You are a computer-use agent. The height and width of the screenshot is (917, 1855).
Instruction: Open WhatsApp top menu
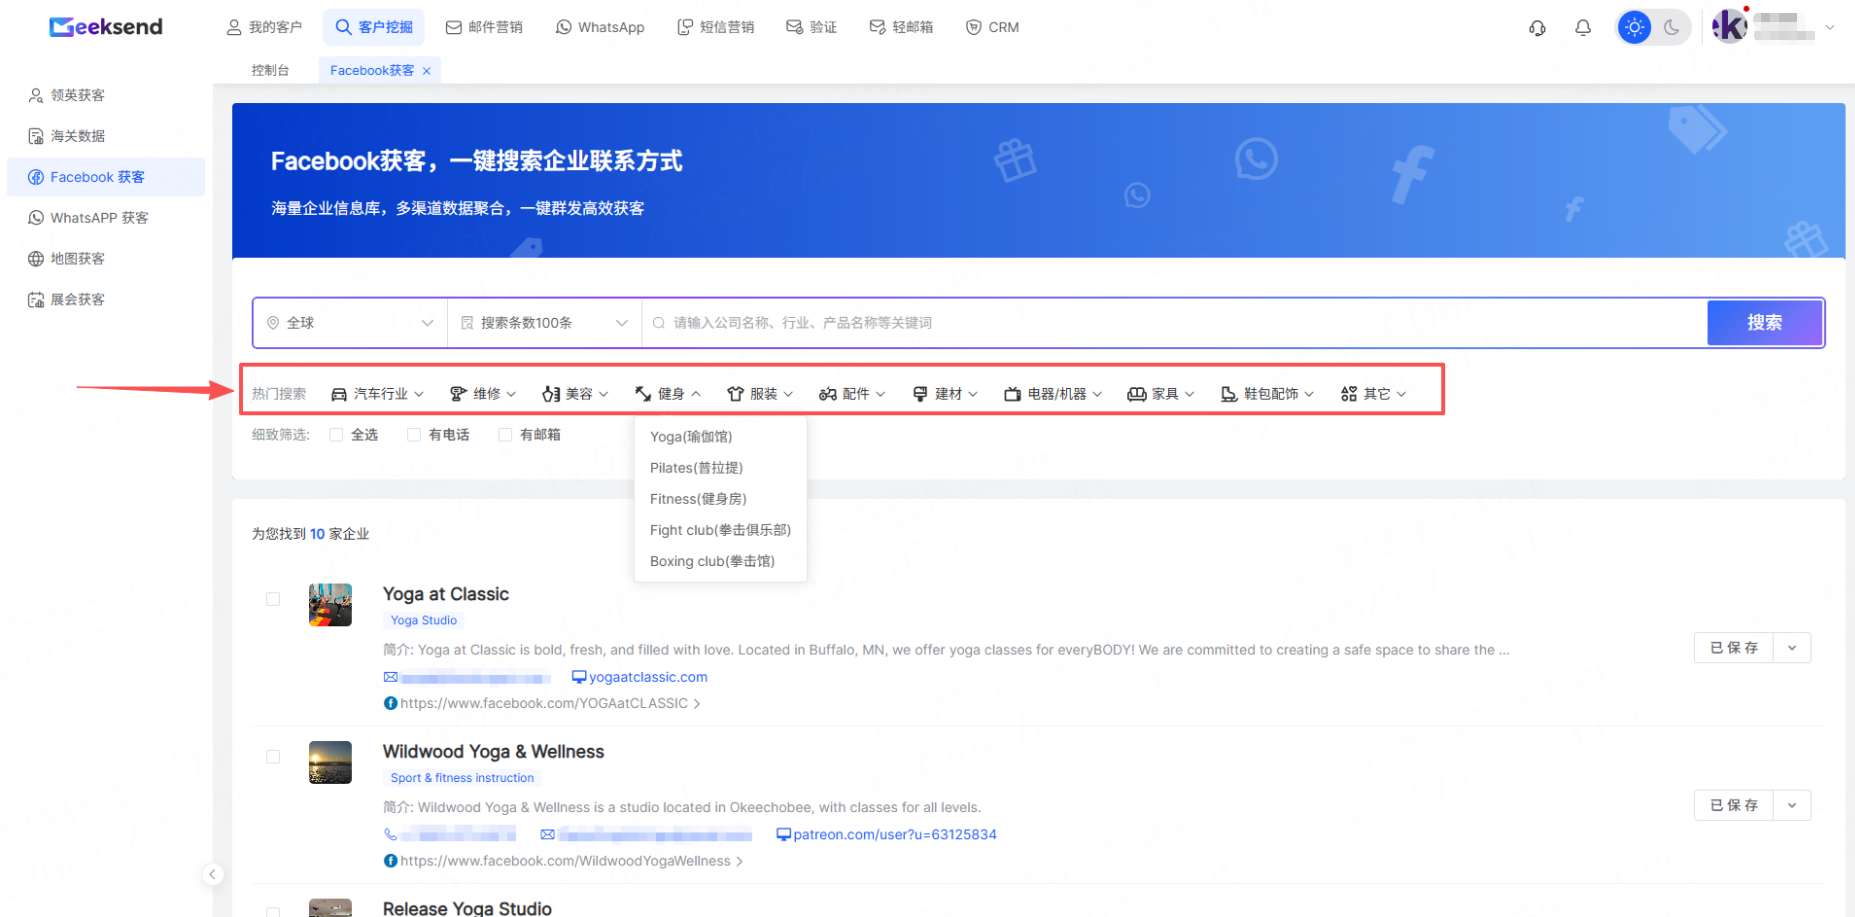600,27
